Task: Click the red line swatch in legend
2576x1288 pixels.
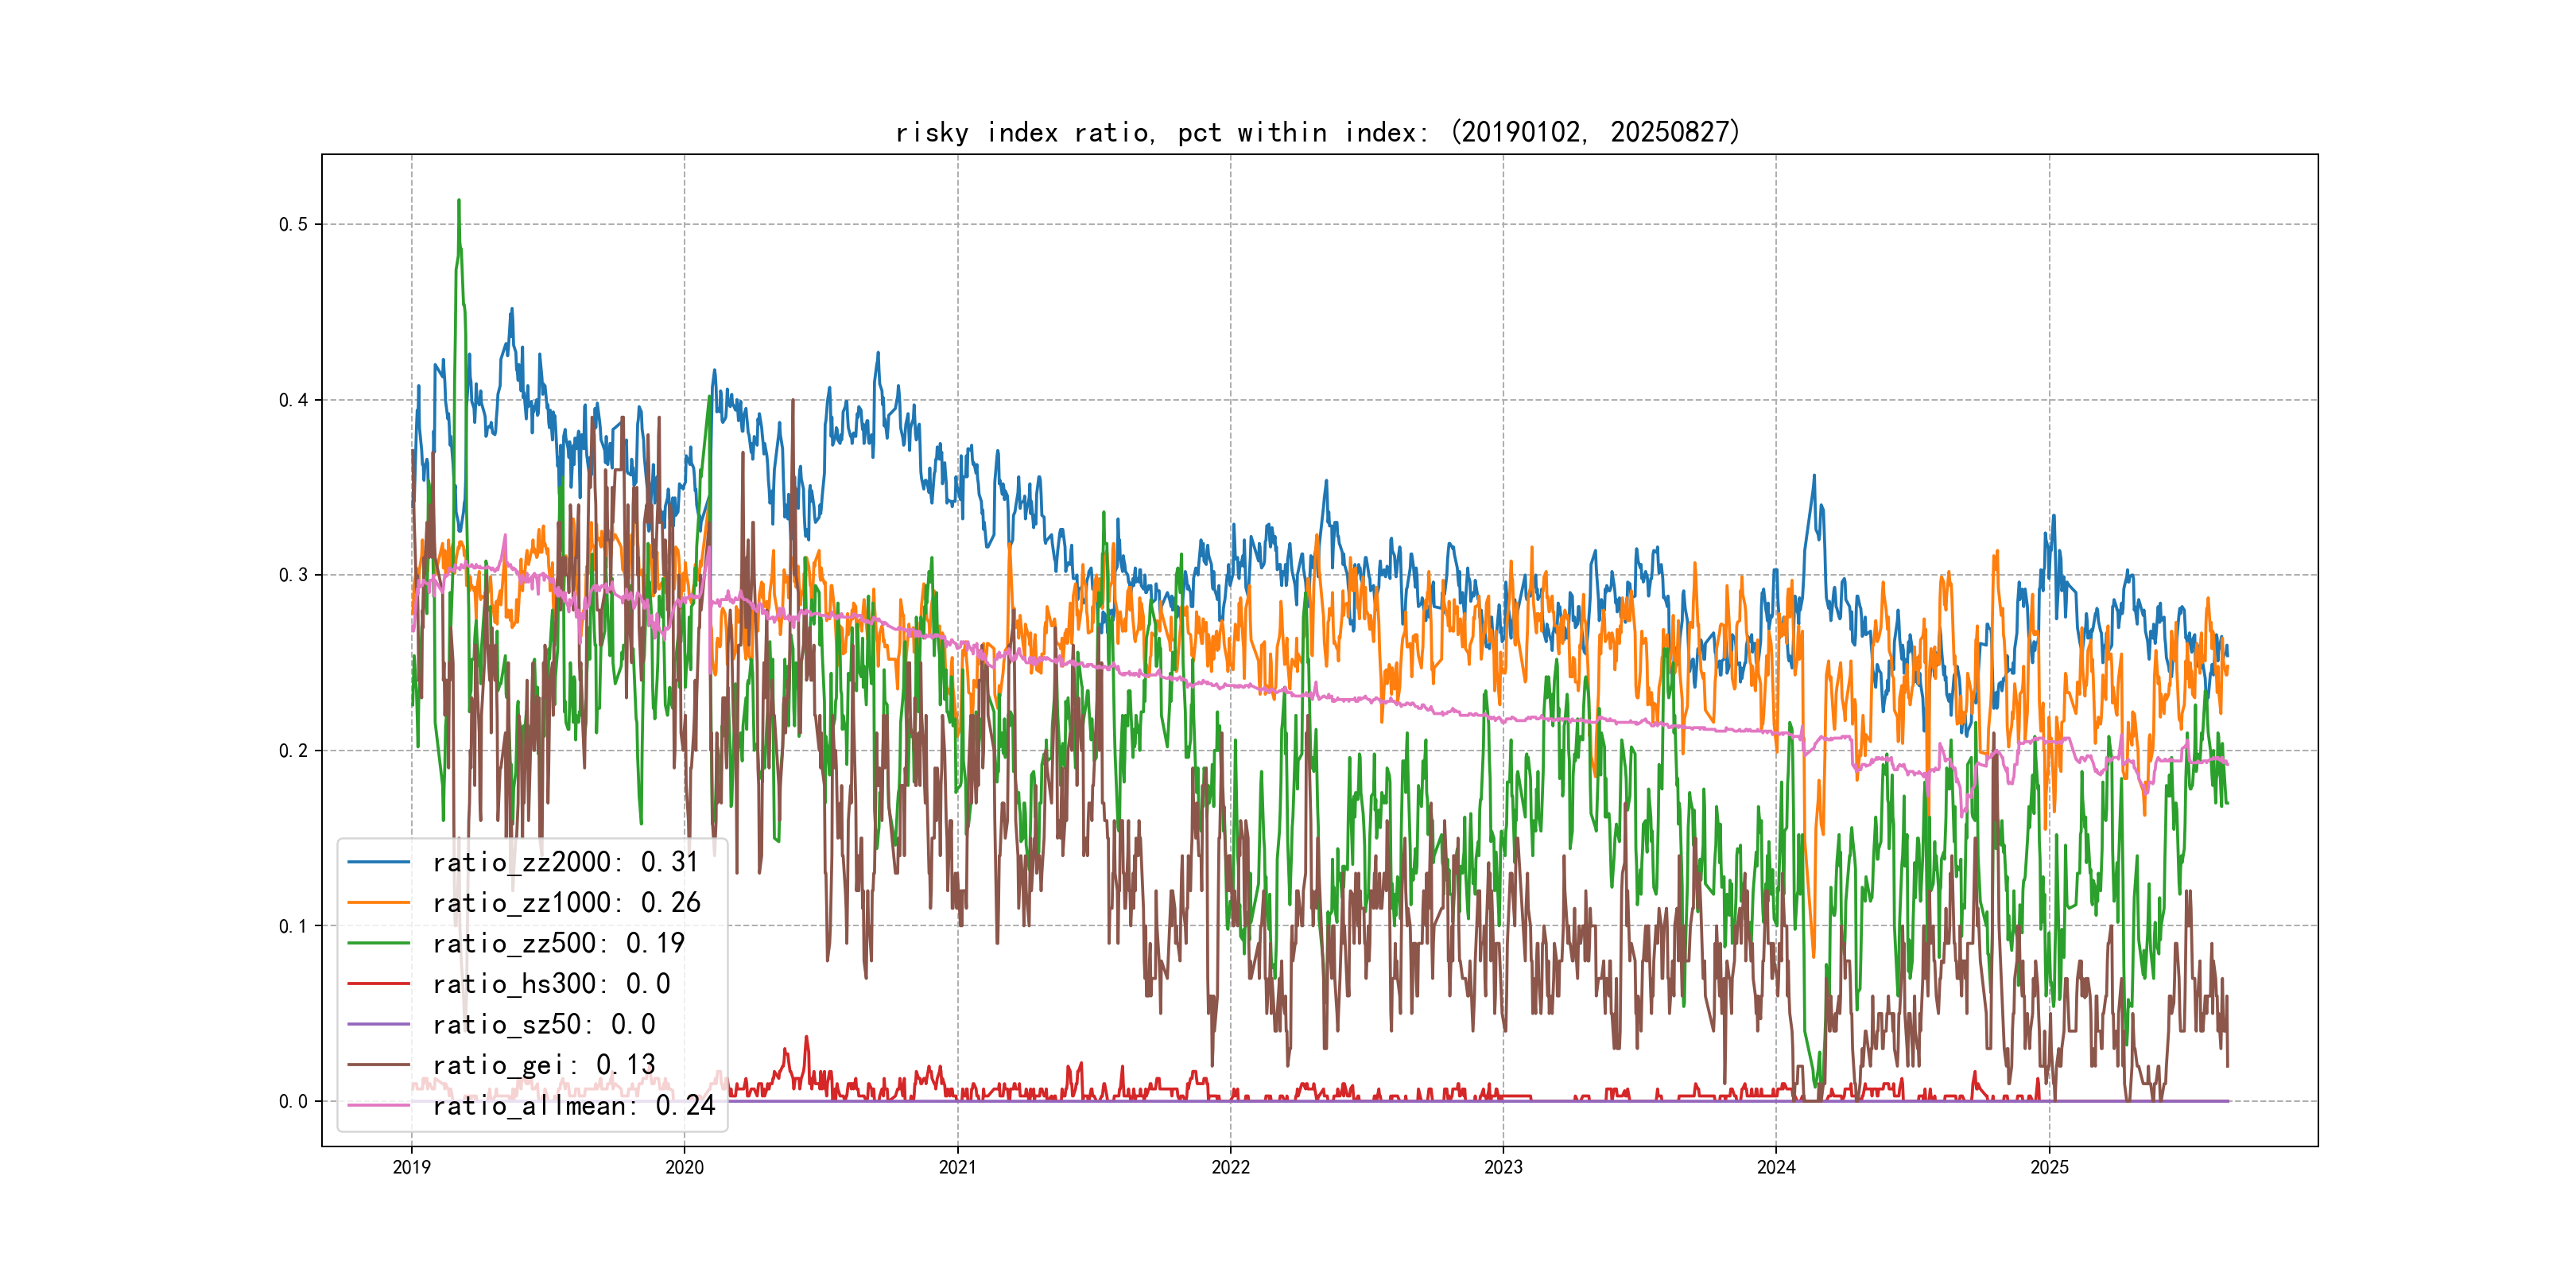Action: tap(378, 984)
